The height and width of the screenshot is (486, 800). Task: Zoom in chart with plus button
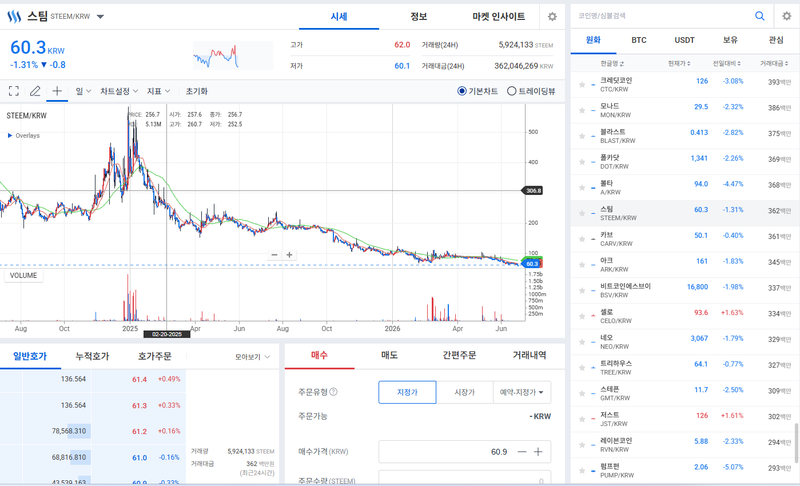click(289, 254)
